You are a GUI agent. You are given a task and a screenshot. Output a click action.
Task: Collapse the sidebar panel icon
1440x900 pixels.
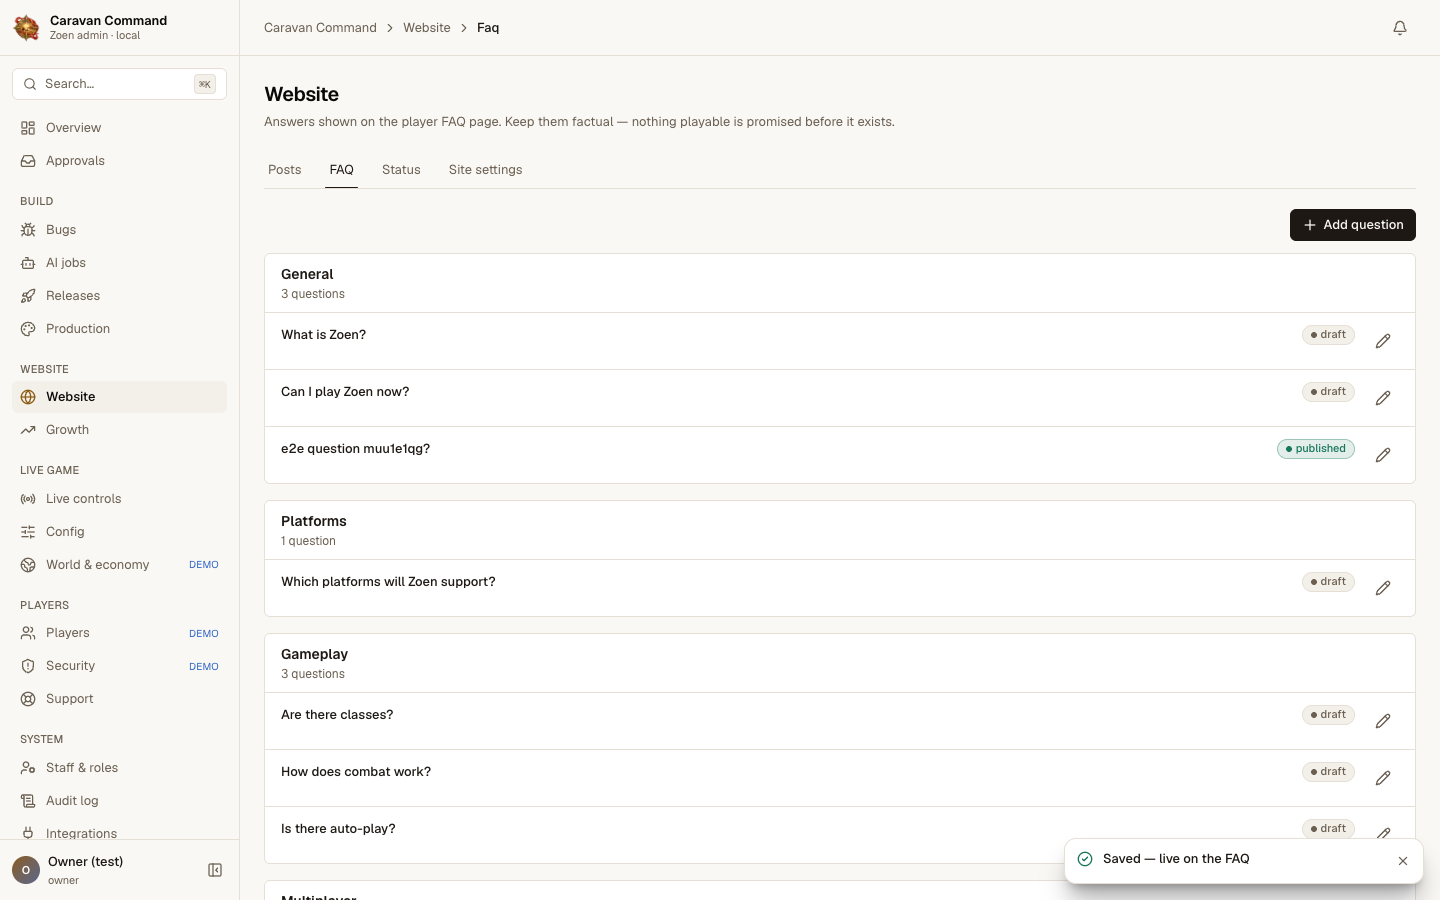pyautogui.click(x=215, y=870)
